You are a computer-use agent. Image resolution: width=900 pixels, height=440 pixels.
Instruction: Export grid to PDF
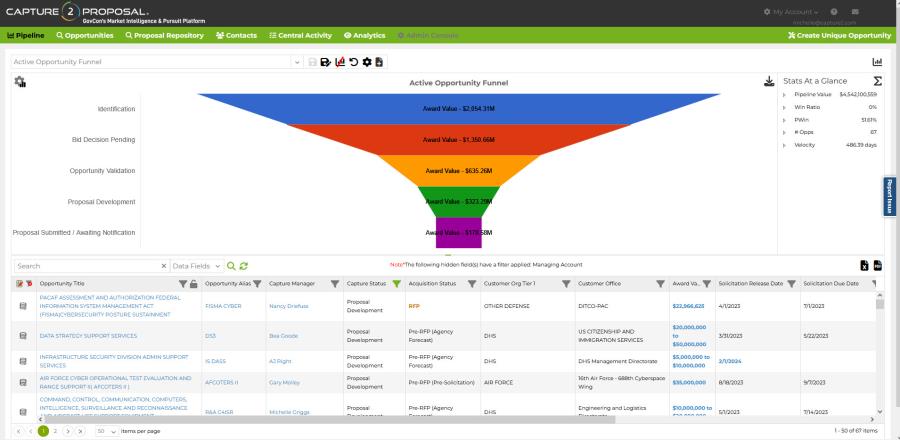(878, 265)
